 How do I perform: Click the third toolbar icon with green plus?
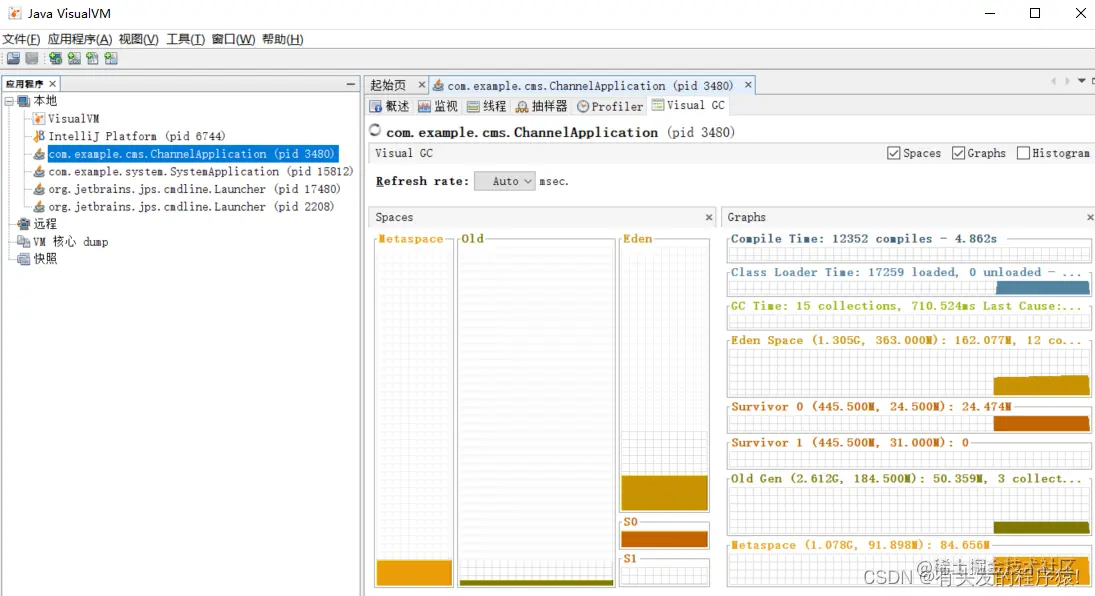[55, 59]
